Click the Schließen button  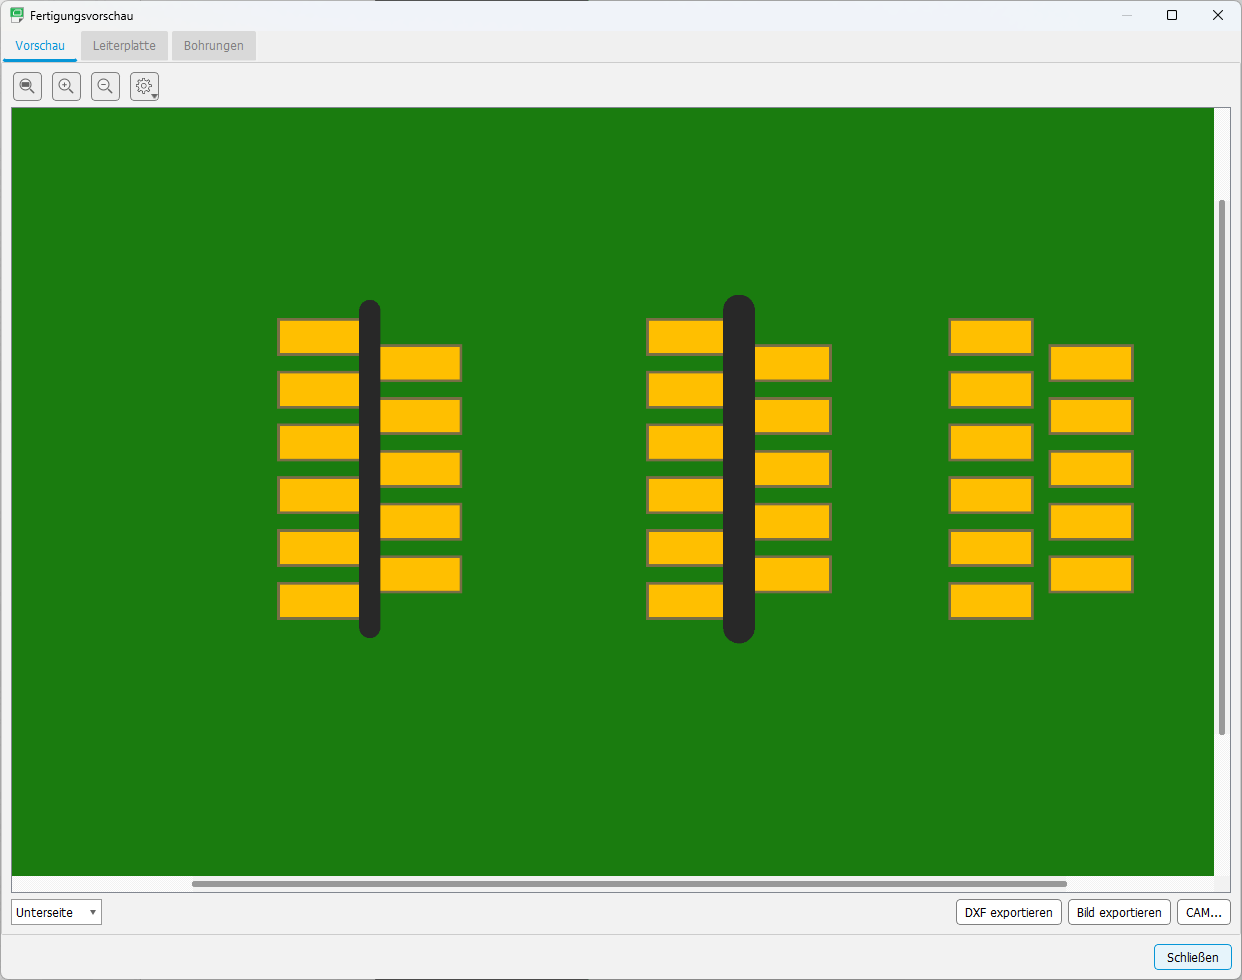[1192, 957]
